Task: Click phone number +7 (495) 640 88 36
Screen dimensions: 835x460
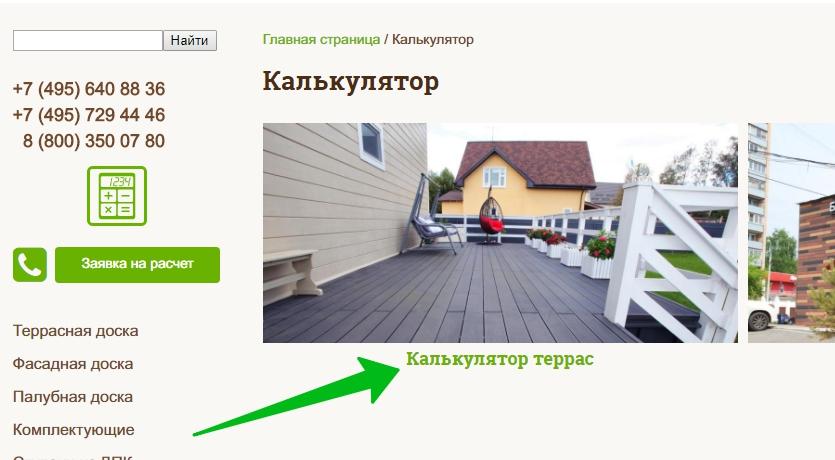Action: (89, 89)
